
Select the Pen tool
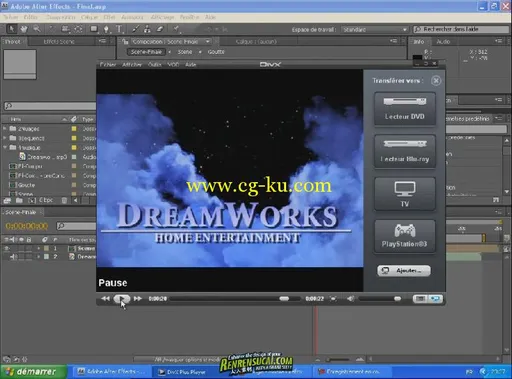coord(106,29)
